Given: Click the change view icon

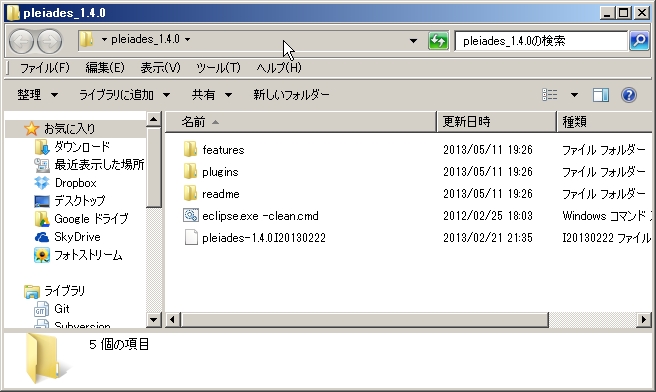Looking at the screenshot, I should (x=550, y=95).
